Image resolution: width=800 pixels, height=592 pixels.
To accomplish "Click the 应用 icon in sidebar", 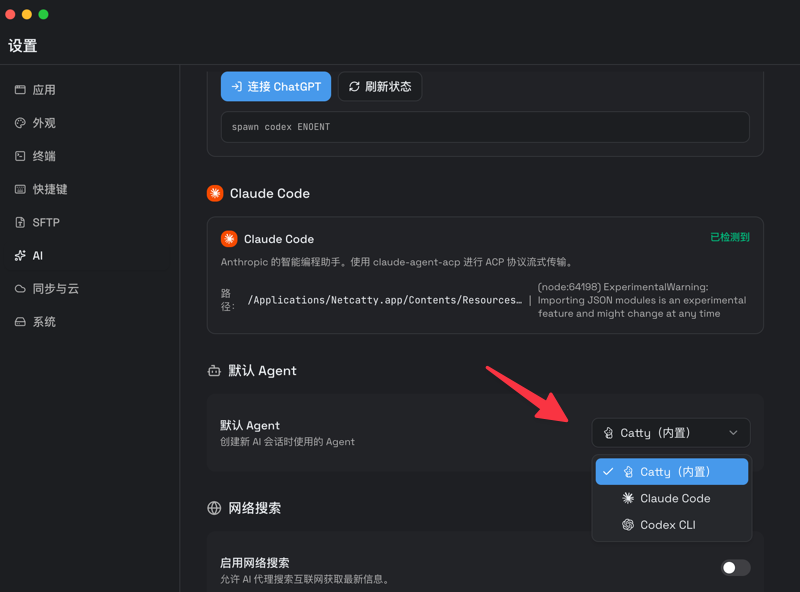I will click(x=20, y=90).
